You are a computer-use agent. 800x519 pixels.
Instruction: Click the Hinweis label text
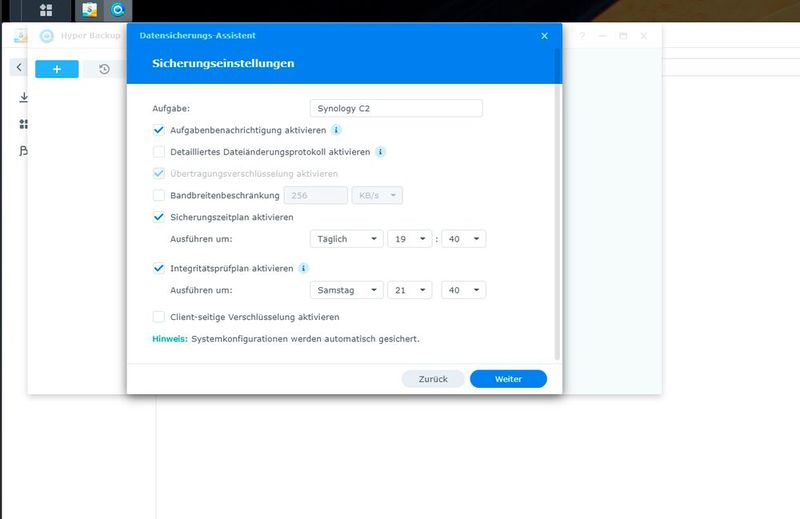(170, 339)
